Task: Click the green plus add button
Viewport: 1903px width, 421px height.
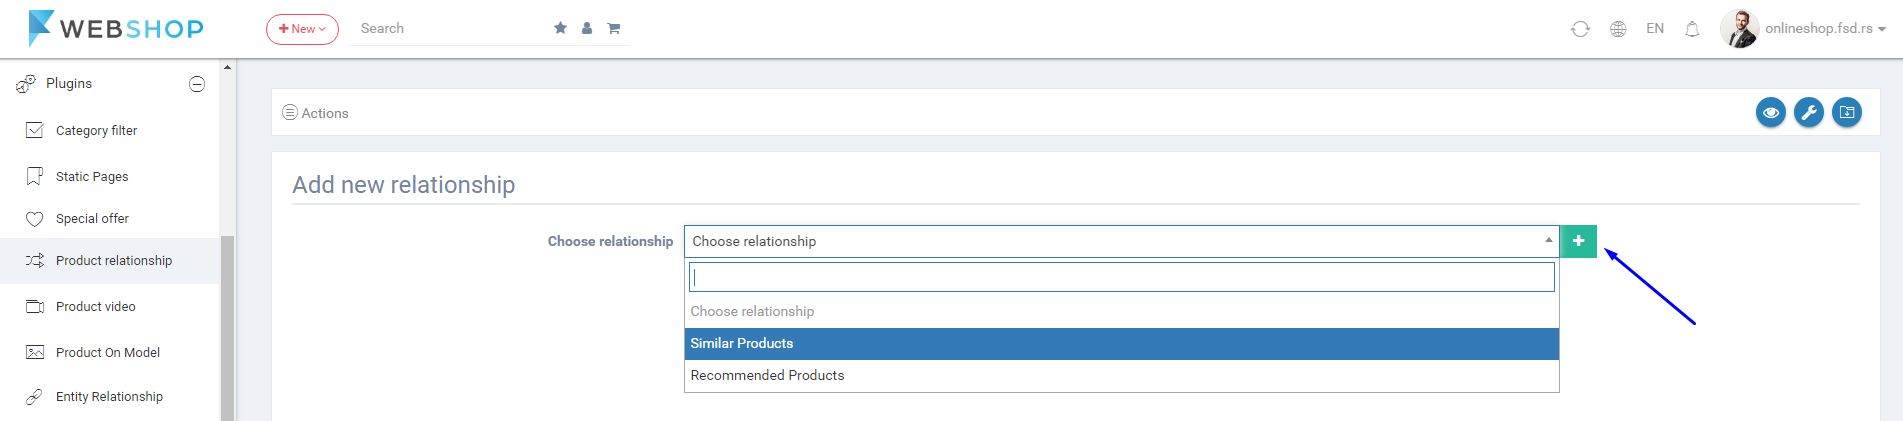Action: point(1578,241)
